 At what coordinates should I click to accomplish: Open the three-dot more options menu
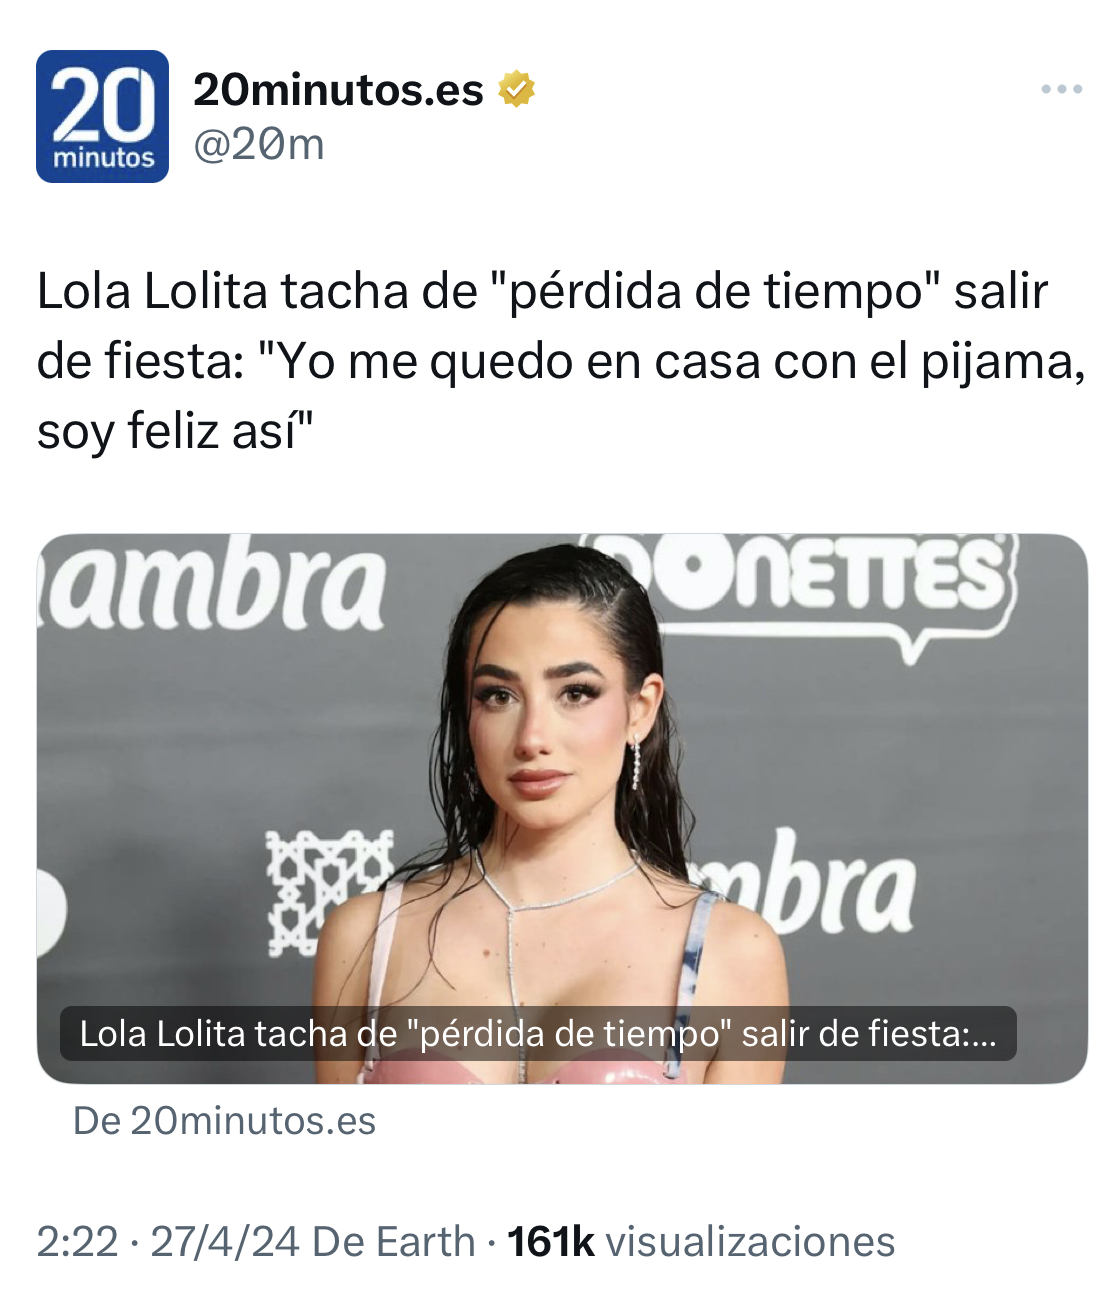coord(1061,89)
